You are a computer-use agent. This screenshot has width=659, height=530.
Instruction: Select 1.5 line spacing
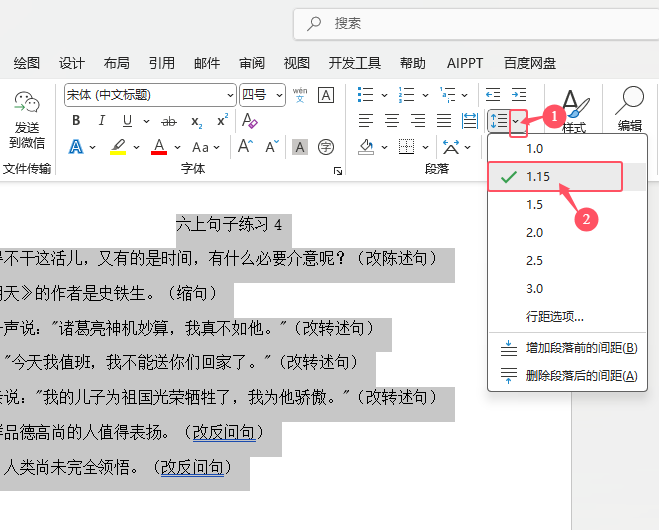click(567, 205)
